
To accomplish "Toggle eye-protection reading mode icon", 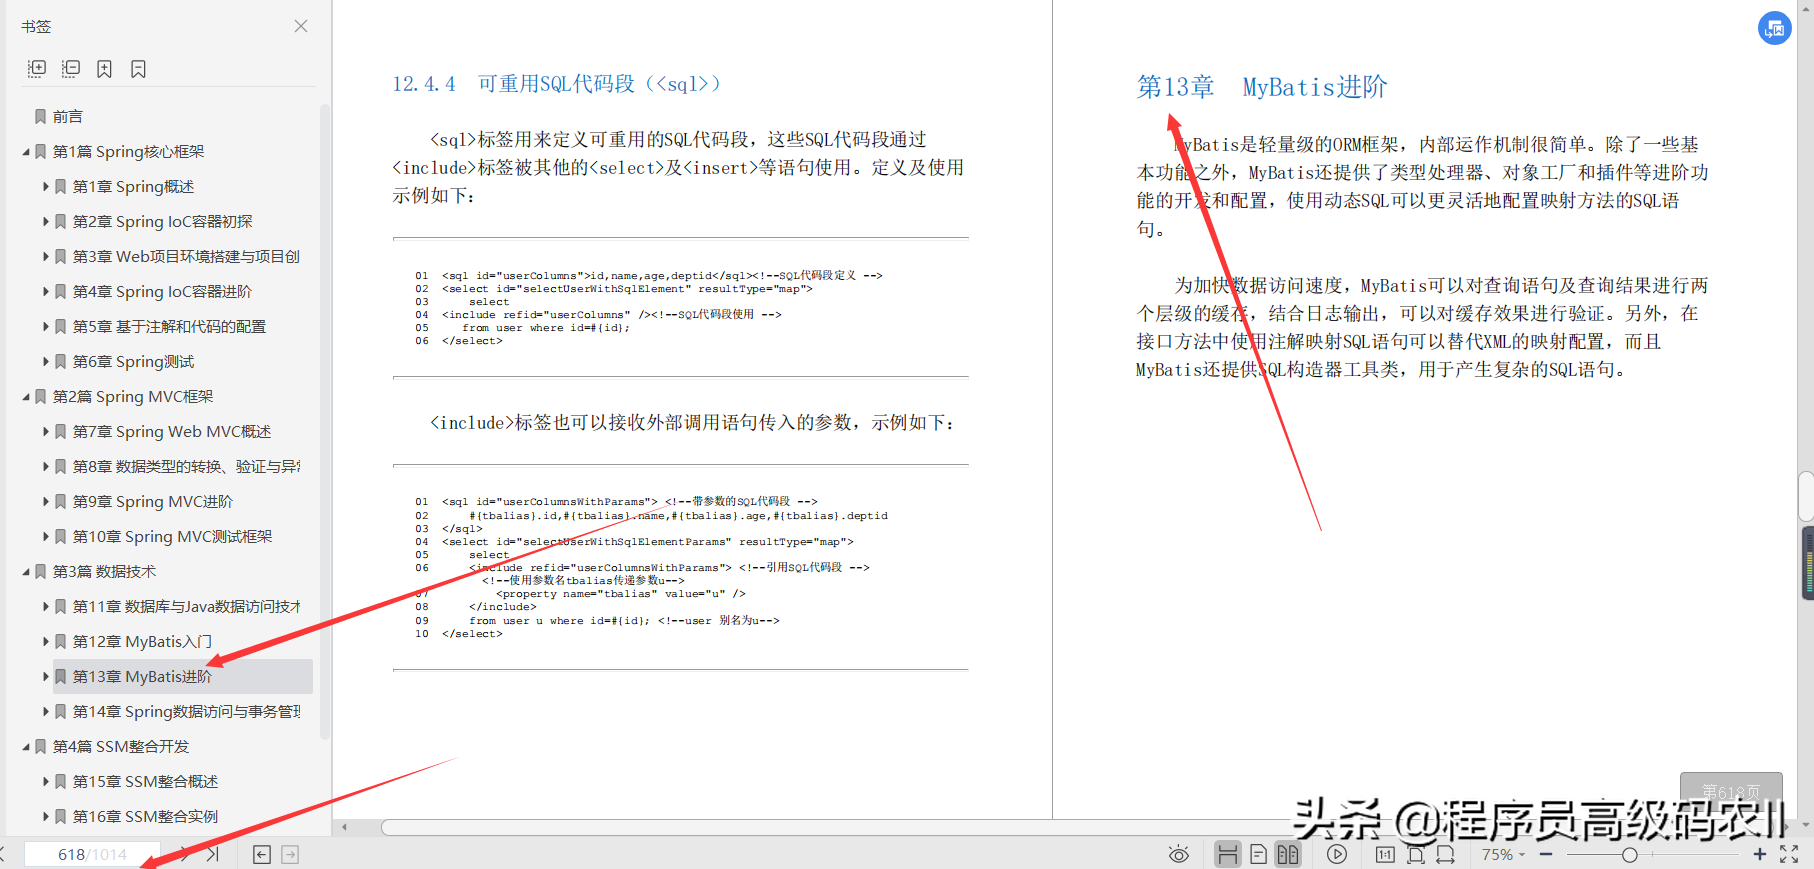I will tap(1179, 854).
